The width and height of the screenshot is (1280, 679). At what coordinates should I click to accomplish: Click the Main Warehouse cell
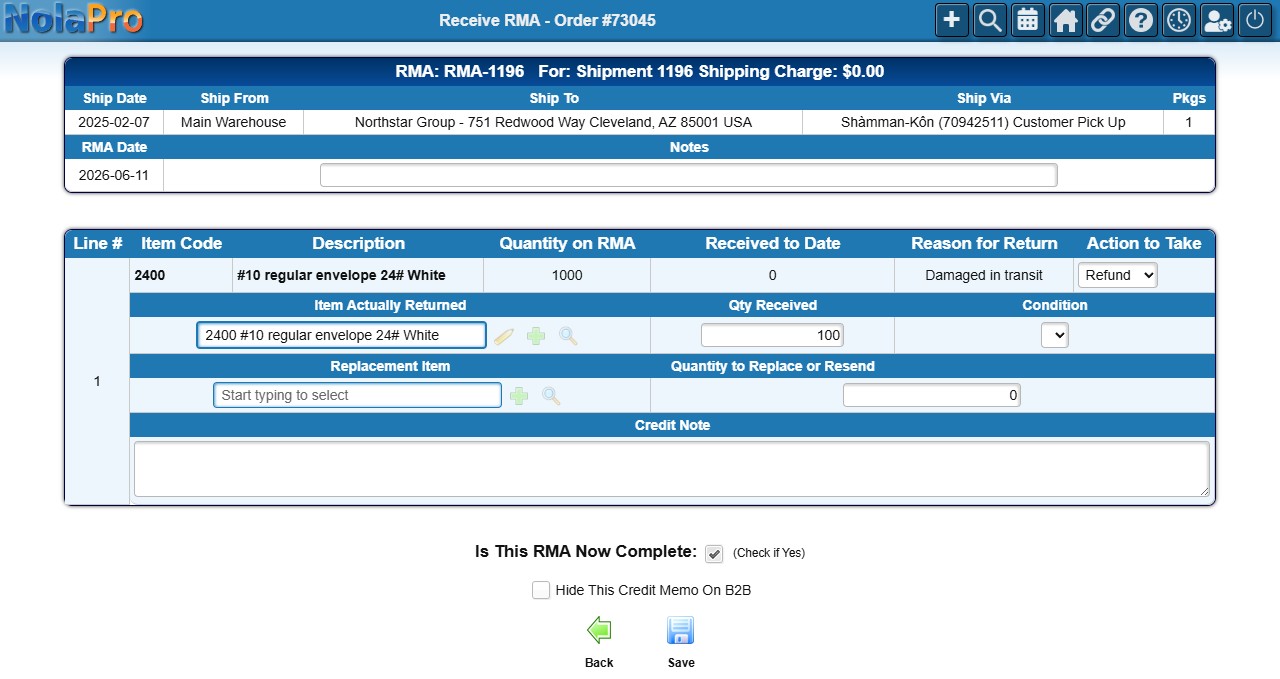(x=233, y=122)
